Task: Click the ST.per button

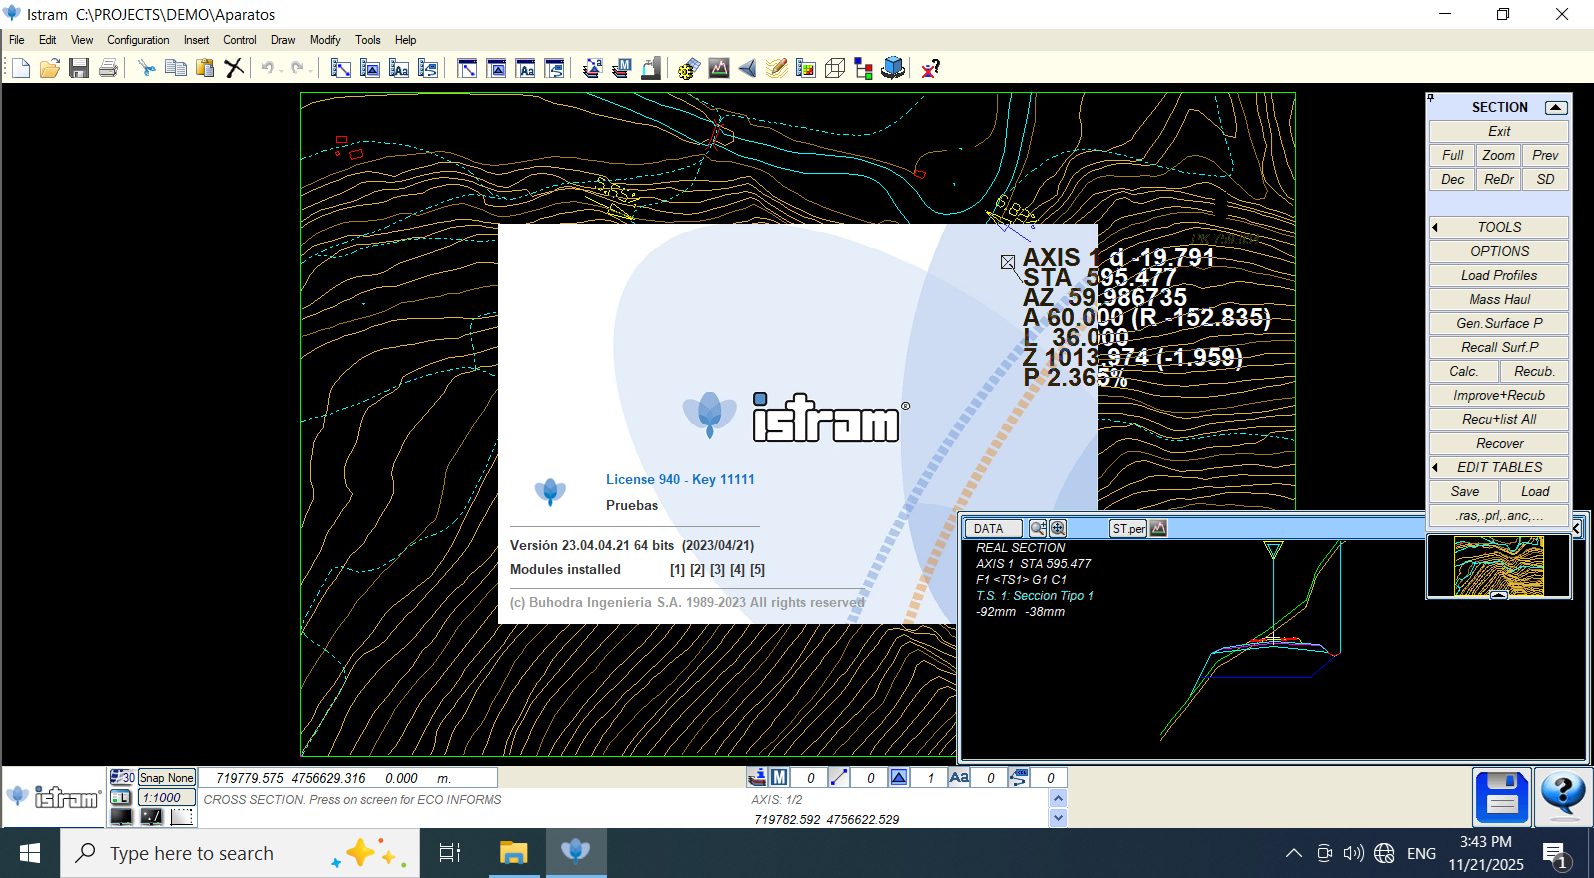Action: click(x=1128, y=528)
